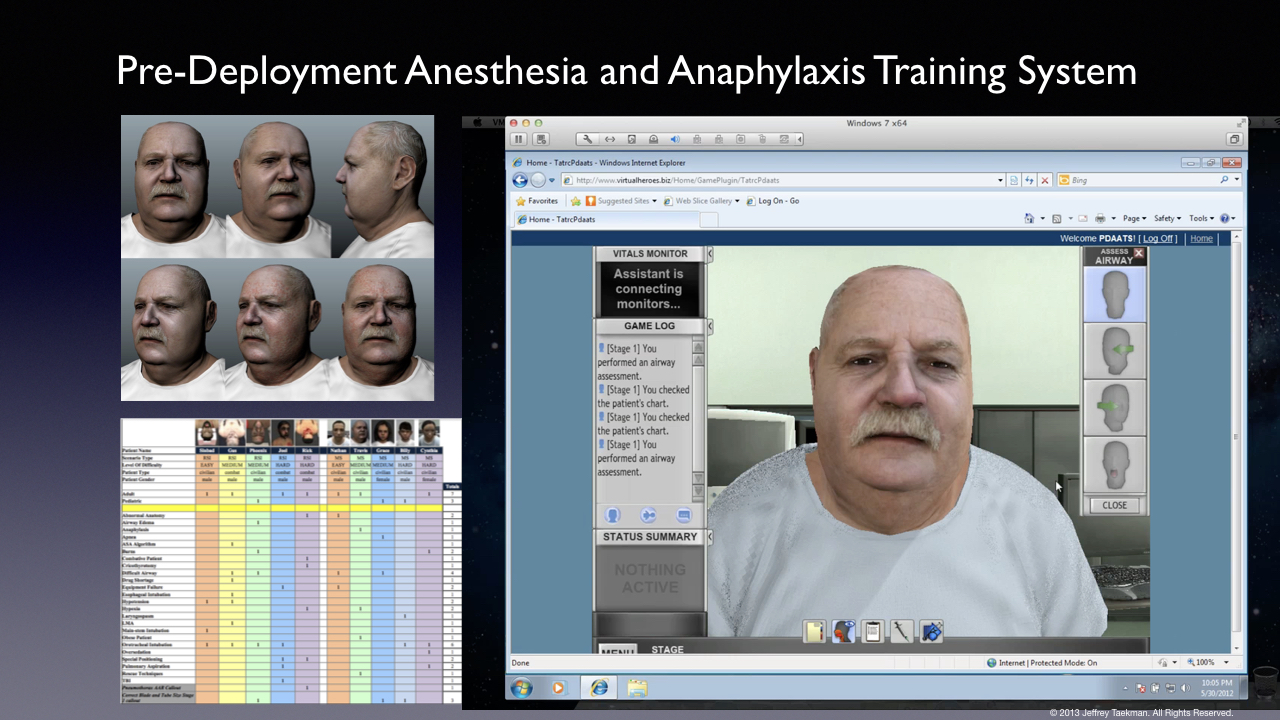Close Assess Airway panel with X
Screen dimensions: 1280x720
(1139, 254)
